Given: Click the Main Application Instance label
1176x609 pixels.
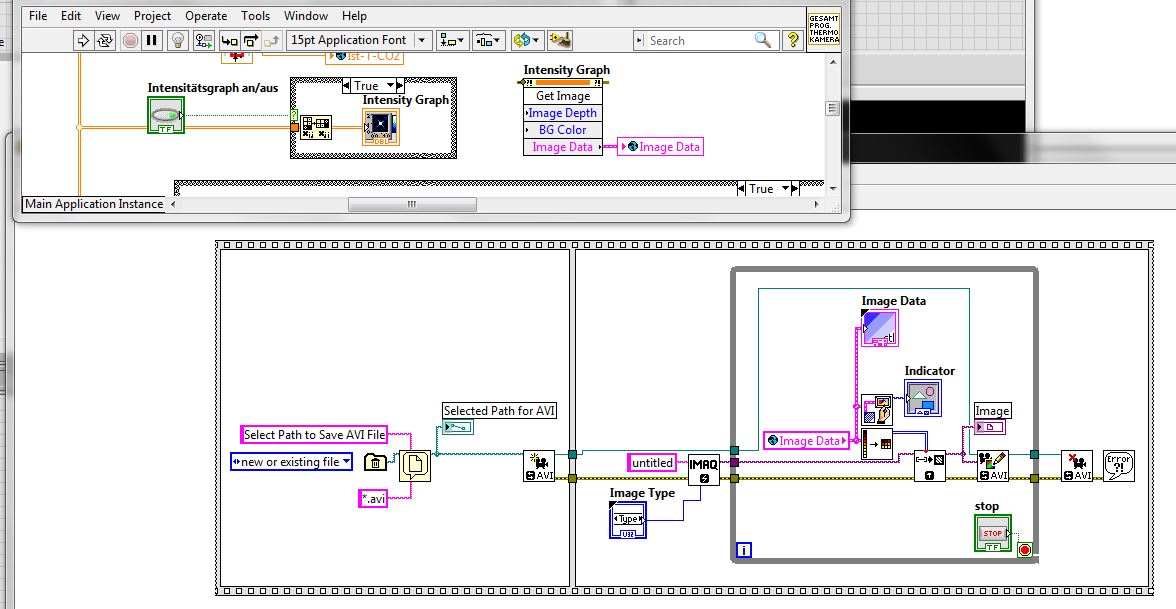Looking at the screenshot, I should click(93, 204).
